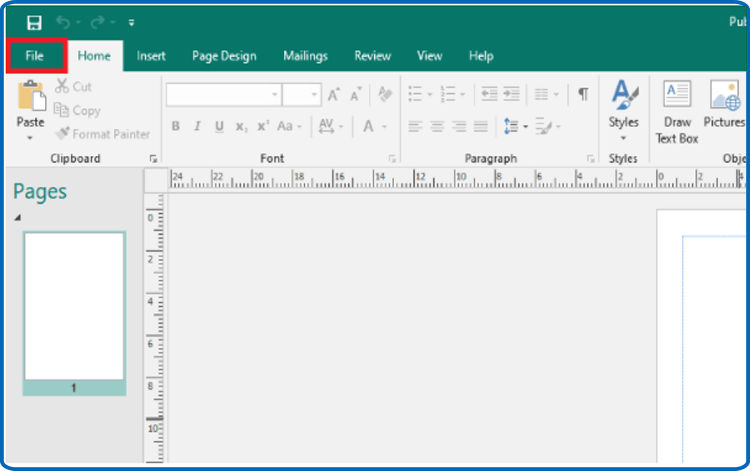Open the Help tab
This screenshot has height=471, width=750.
click(x=481, y=56)
